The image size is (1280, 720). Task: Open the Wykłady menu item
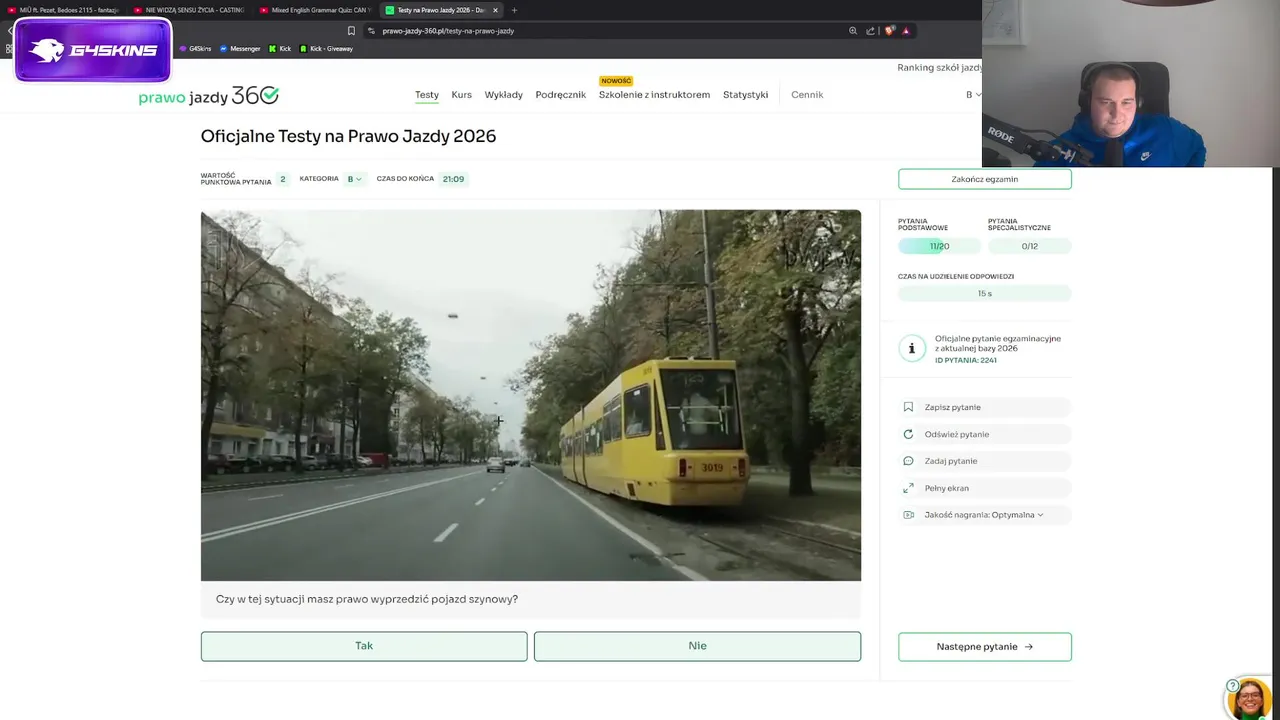pyautogui.click(x=503, y=95)
